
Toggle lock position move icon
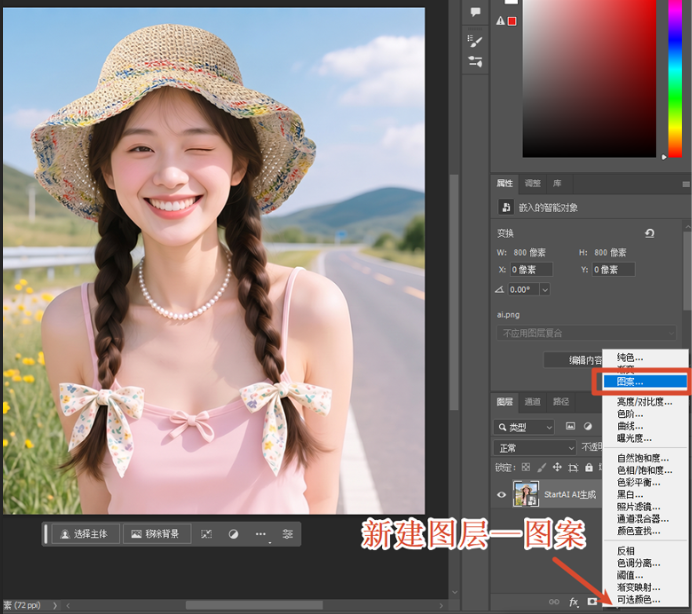[557, 467]
